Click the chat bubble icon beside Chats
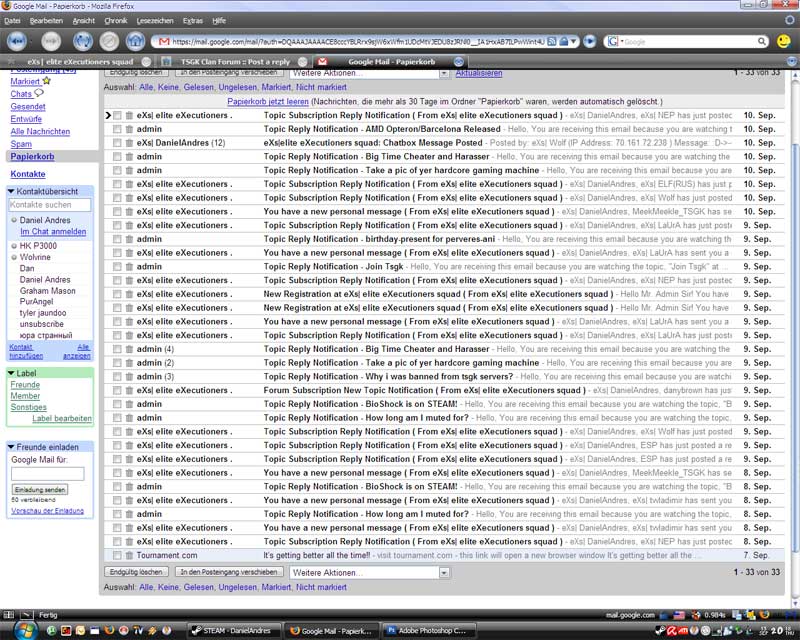Viewport: 800px width, 640px height. 39,94
